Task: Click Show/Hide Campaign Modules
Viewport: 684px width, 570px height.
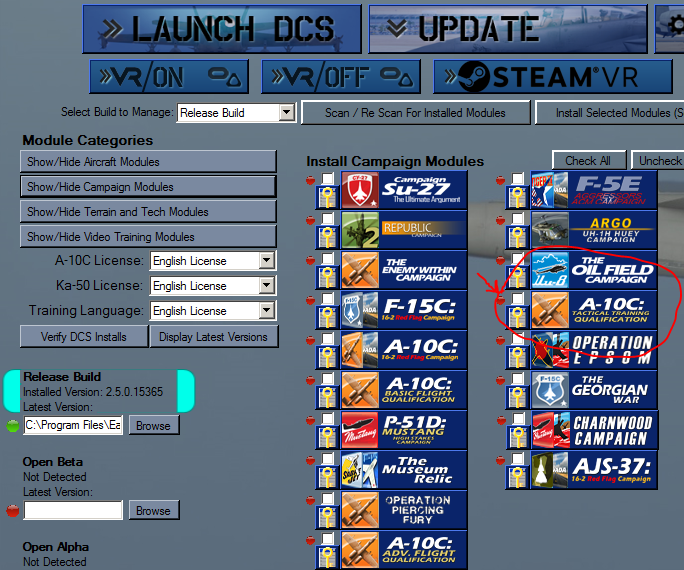Action: point(148,187)
